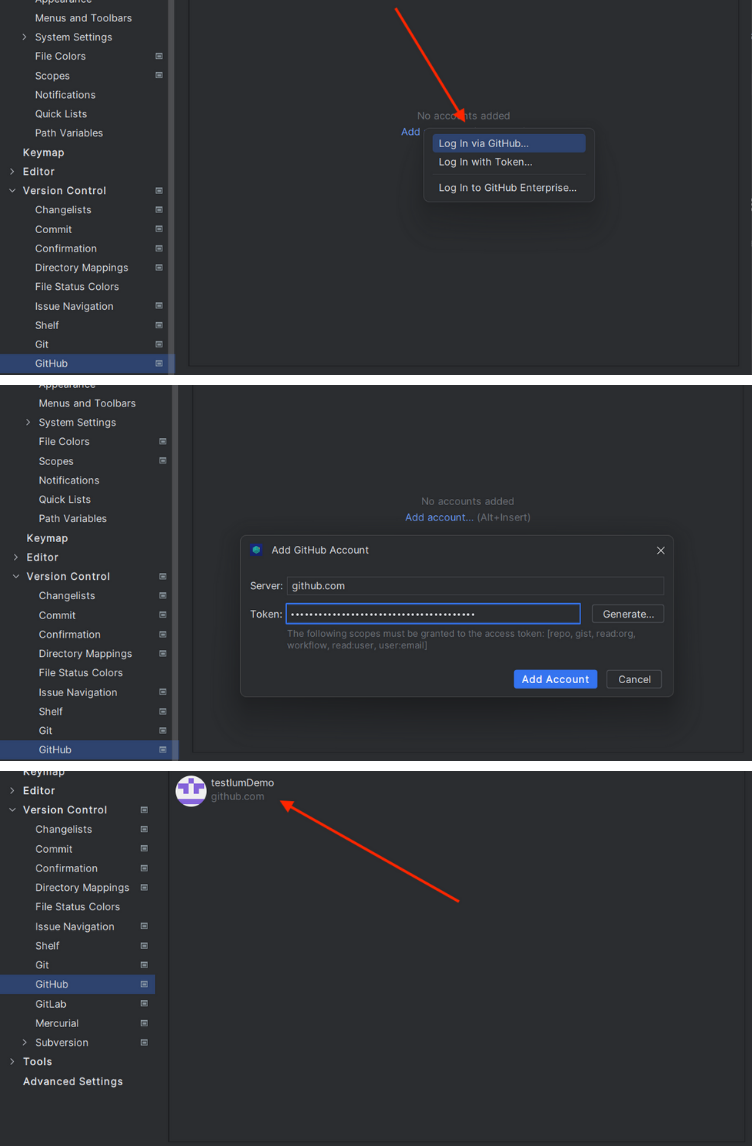This screenshot has height=1146, width=753.
Task: Select Issue Navigation in bottom screenshot
Action: click(x=75, y=927)
